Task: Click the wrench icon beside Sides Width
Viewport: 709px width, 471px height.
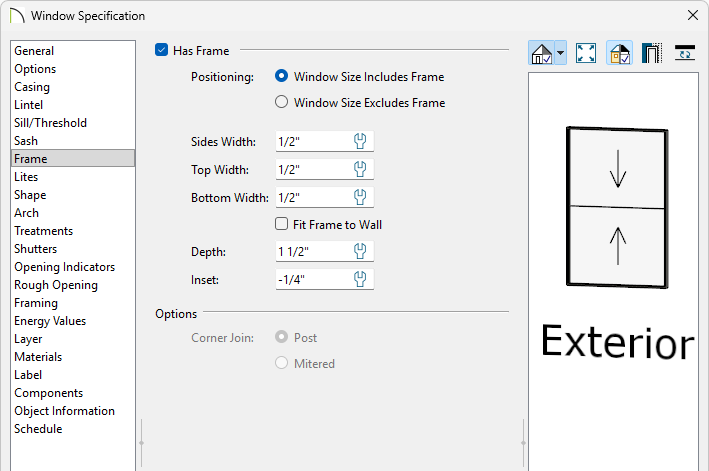Action: click(x=360, y=141)
